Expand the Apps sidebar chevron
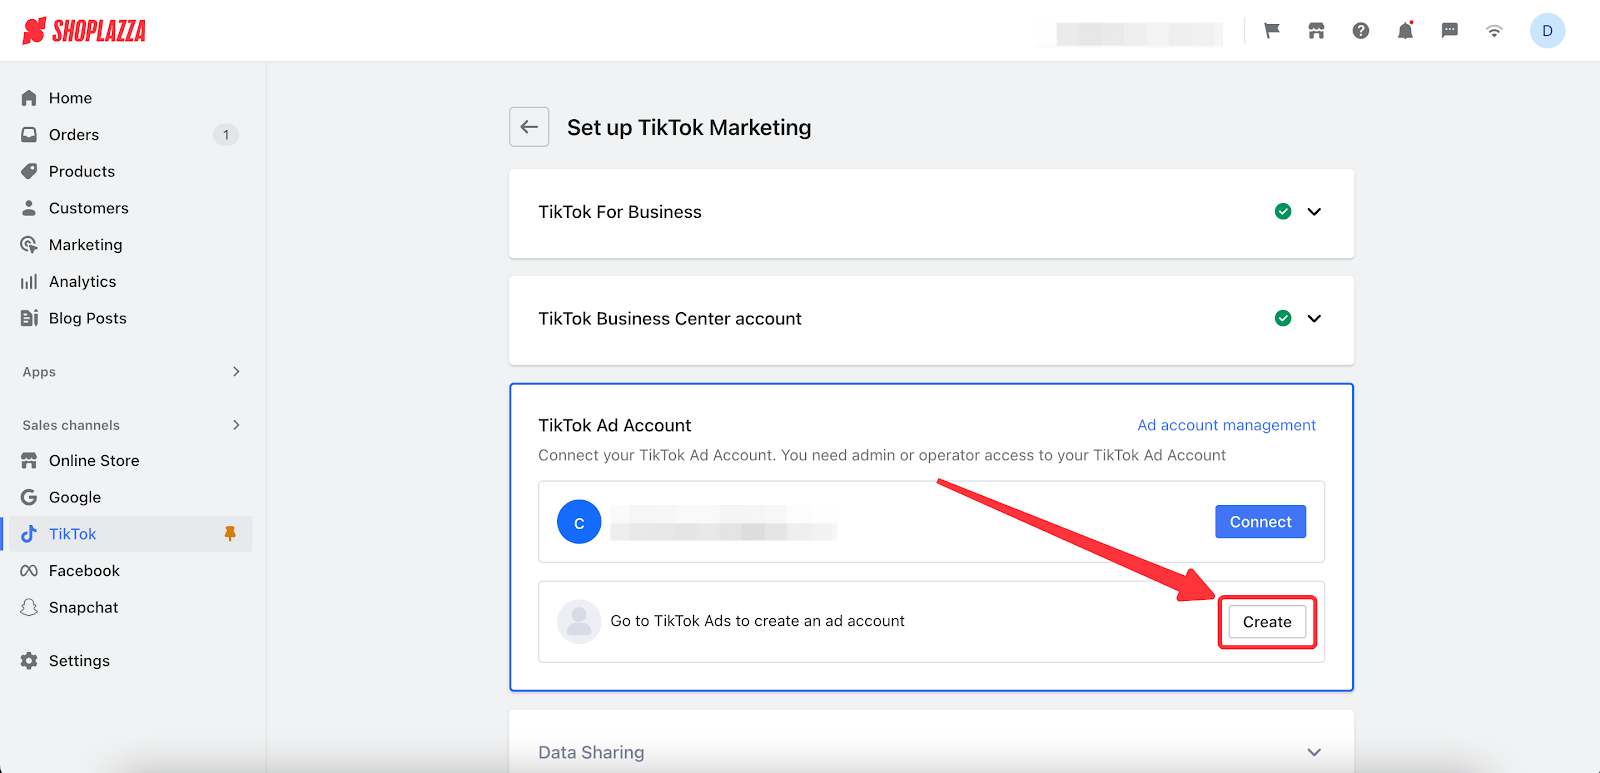The width and height of the screenshot is (1600, 773). [236, 372]
